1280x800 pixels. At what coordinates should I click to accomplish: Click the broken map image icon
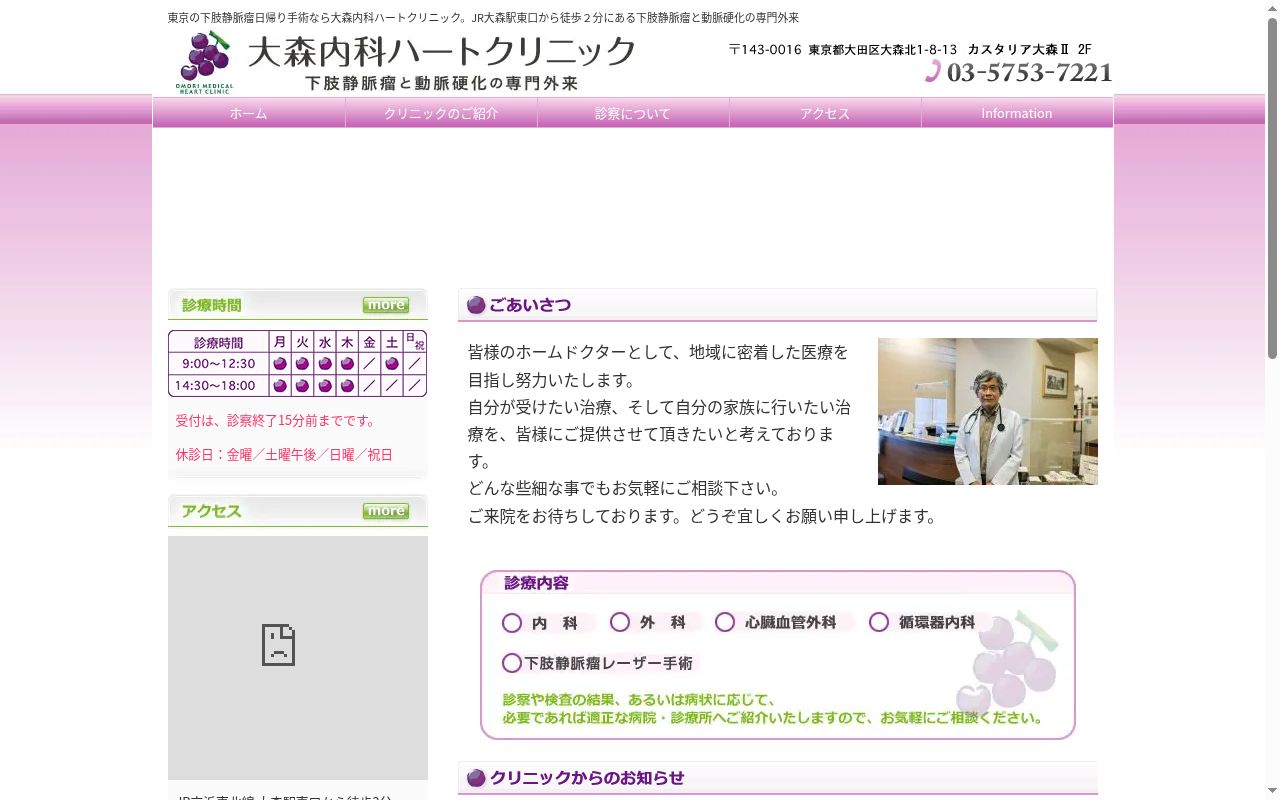click(278, 645)
